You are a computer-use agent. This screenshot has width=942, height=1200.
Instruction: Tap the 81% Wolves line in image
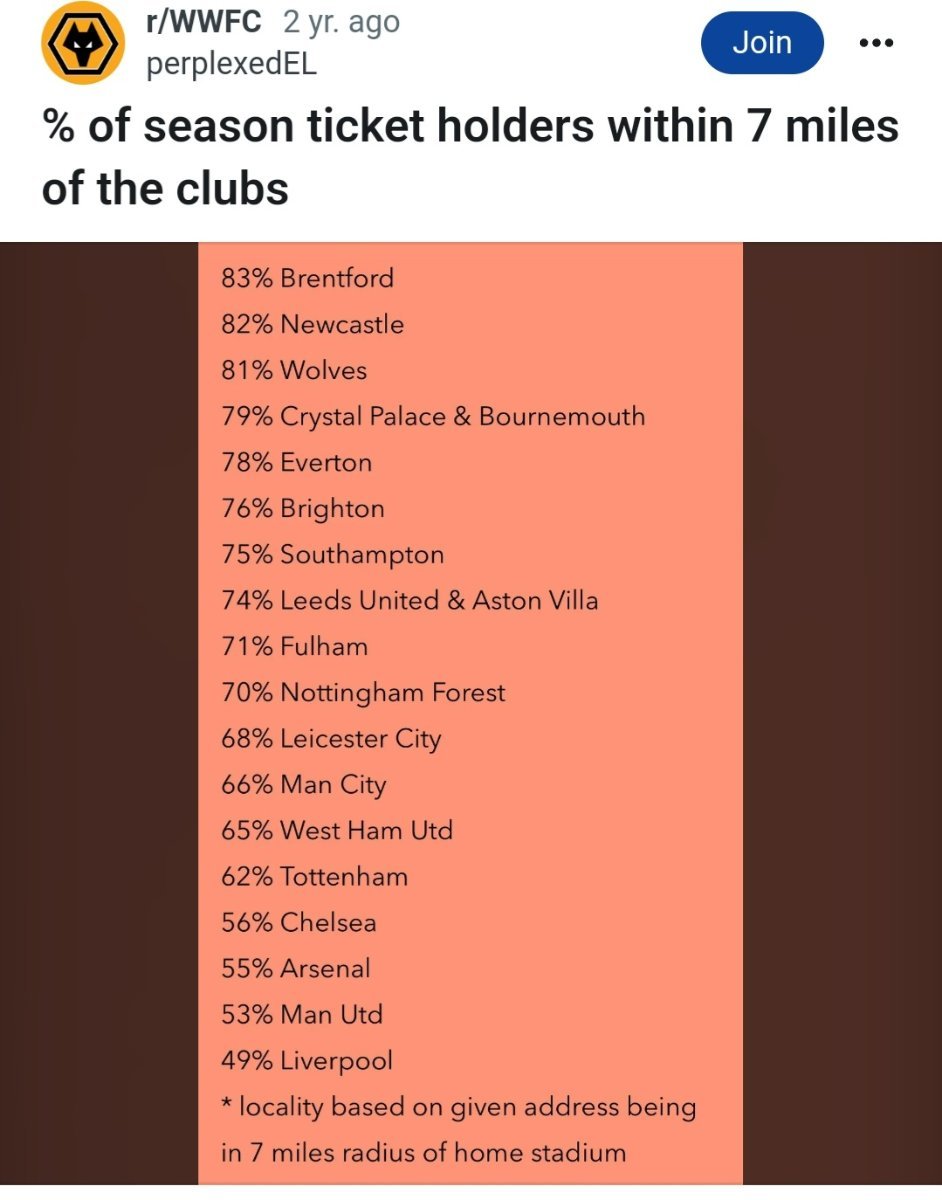click(x=294, y=370)
